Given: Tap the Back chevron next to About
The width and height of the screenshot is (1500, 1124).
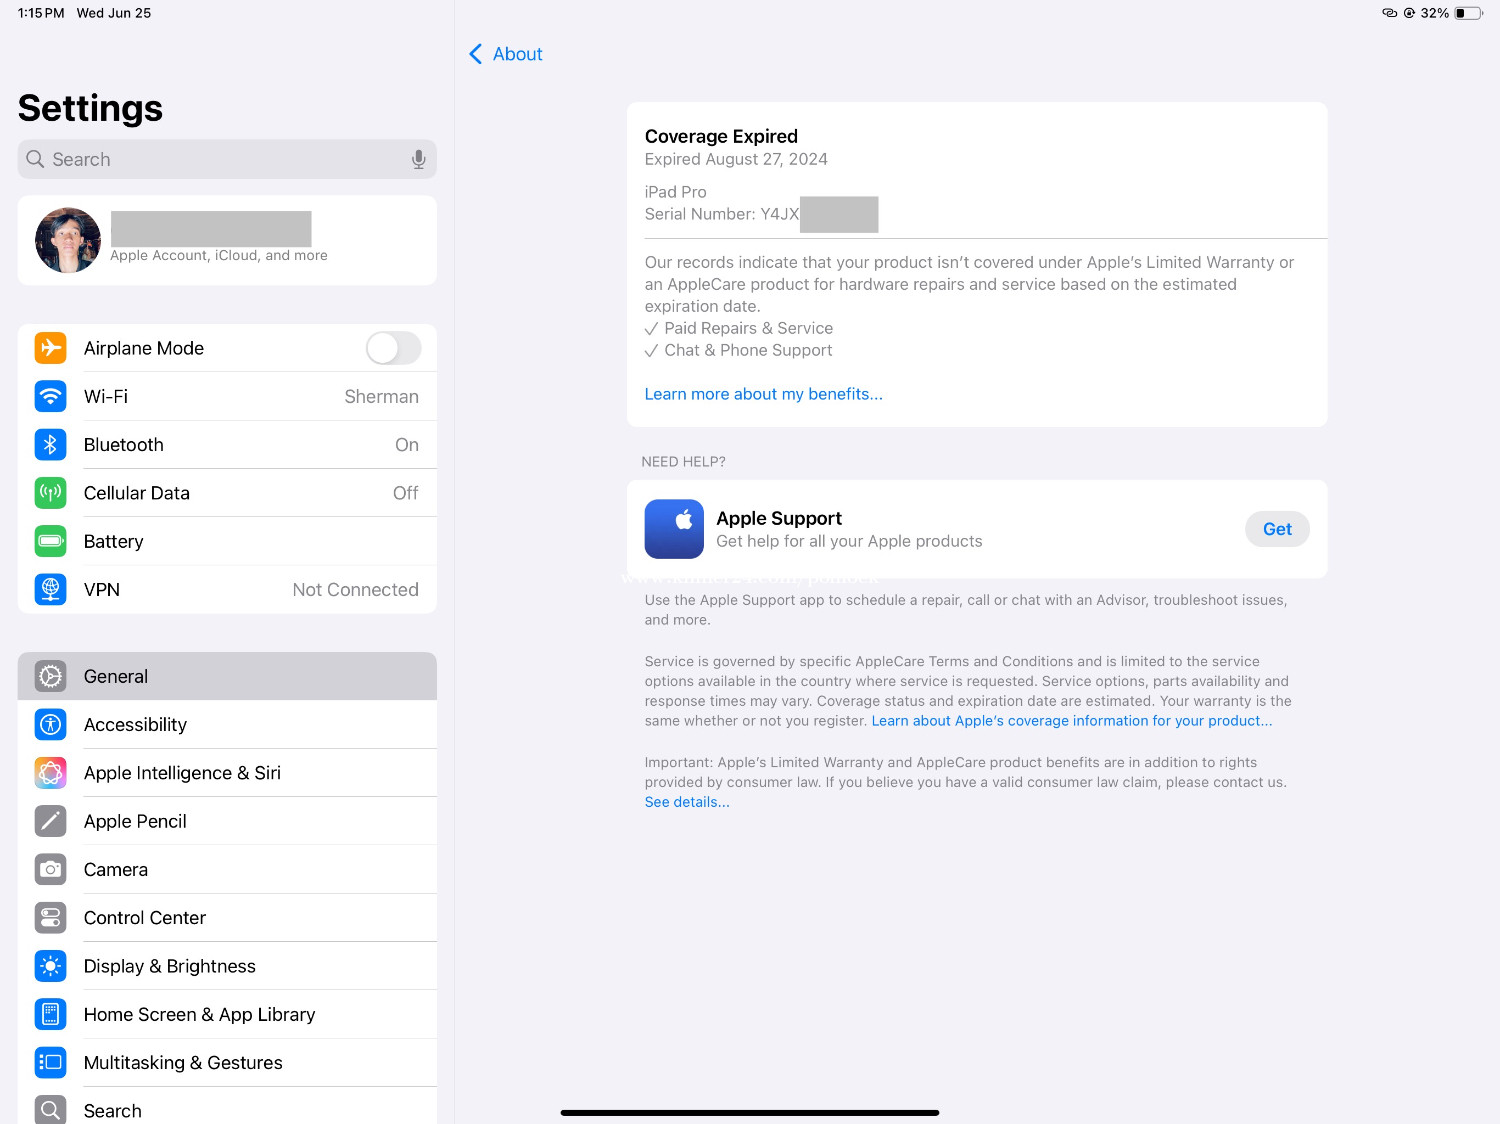Looking at the screenshot, I should click(476, 54).
